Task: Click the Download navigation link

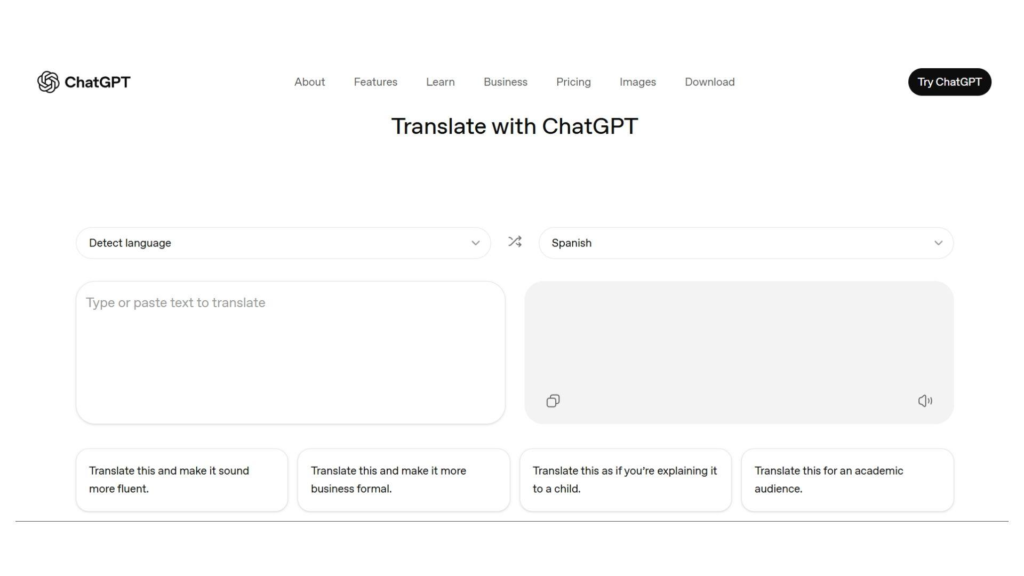Action: [x=709, y=82]
